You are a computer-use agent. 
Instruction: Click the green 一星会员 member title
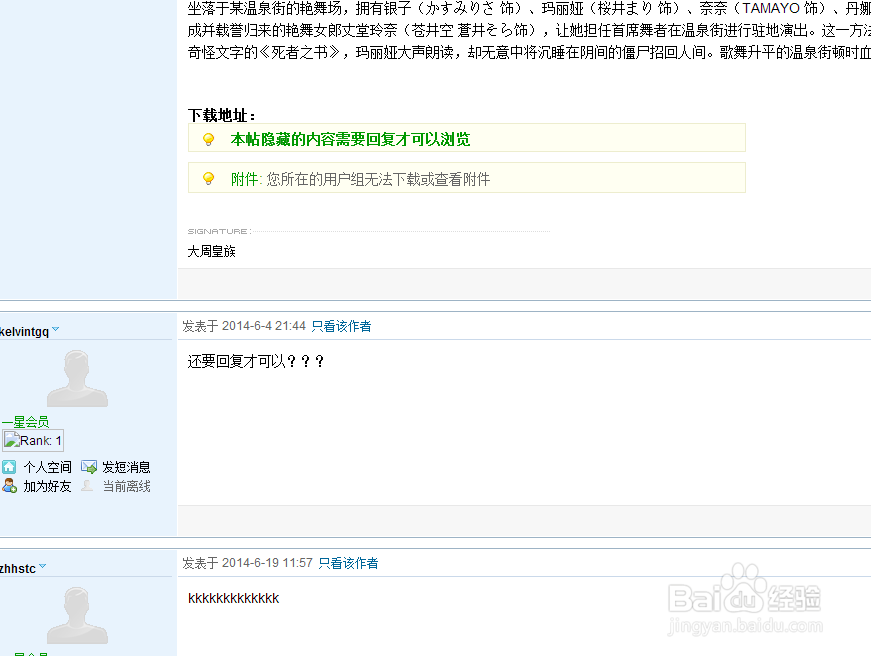coord(26,421)
